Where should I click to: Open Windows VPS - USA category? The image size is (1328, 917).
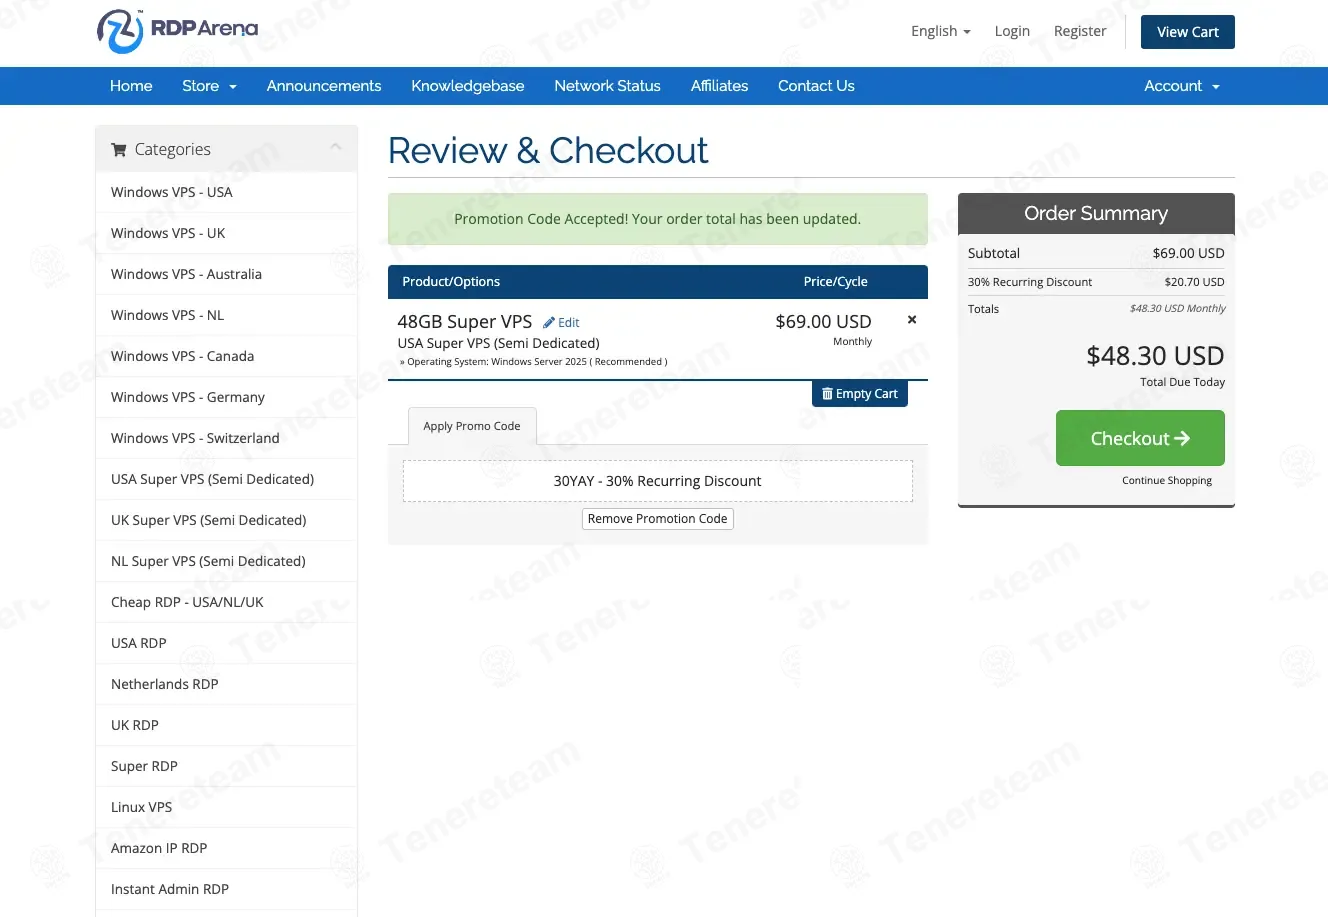[226, 192]
